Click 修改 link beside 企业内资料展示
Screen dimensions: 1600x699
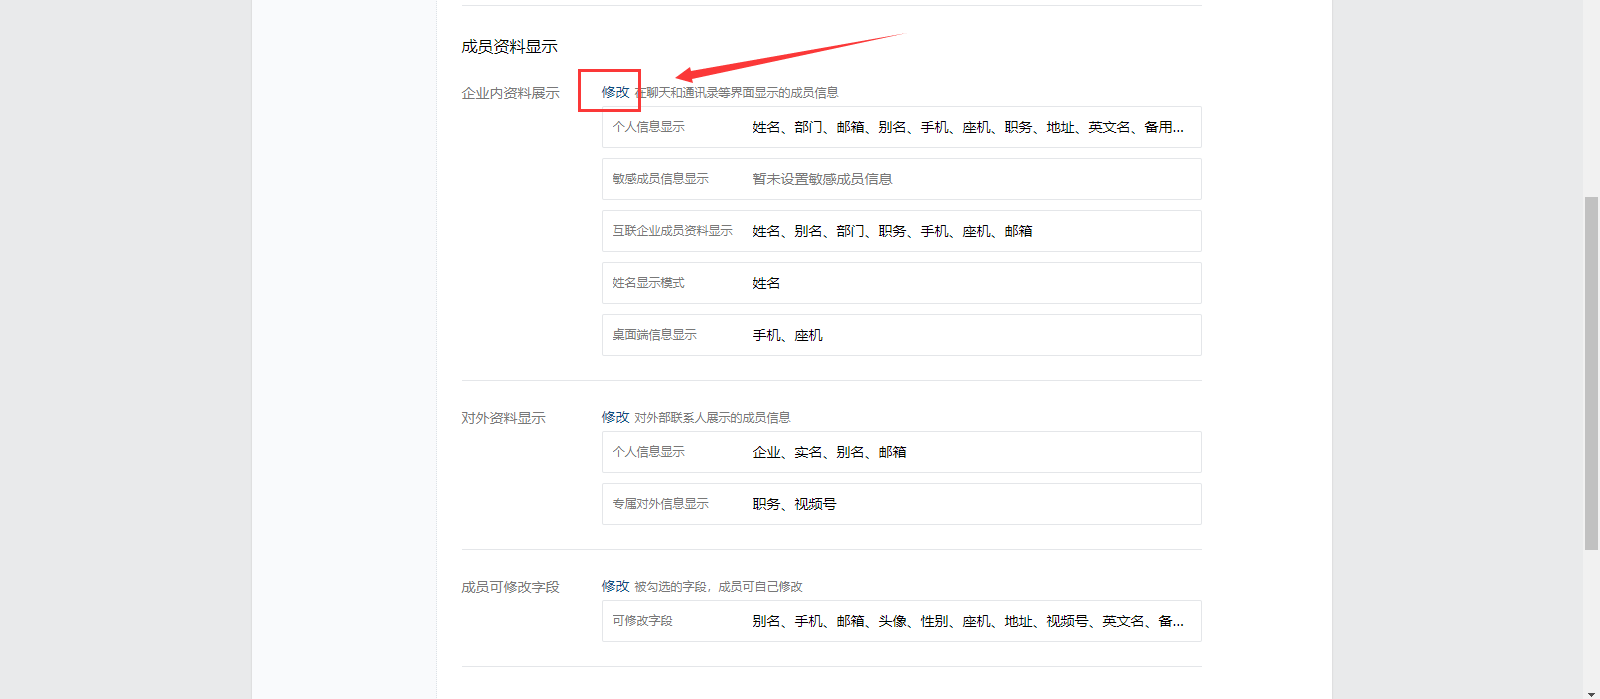pyautogui.click(x=615, y=92)
